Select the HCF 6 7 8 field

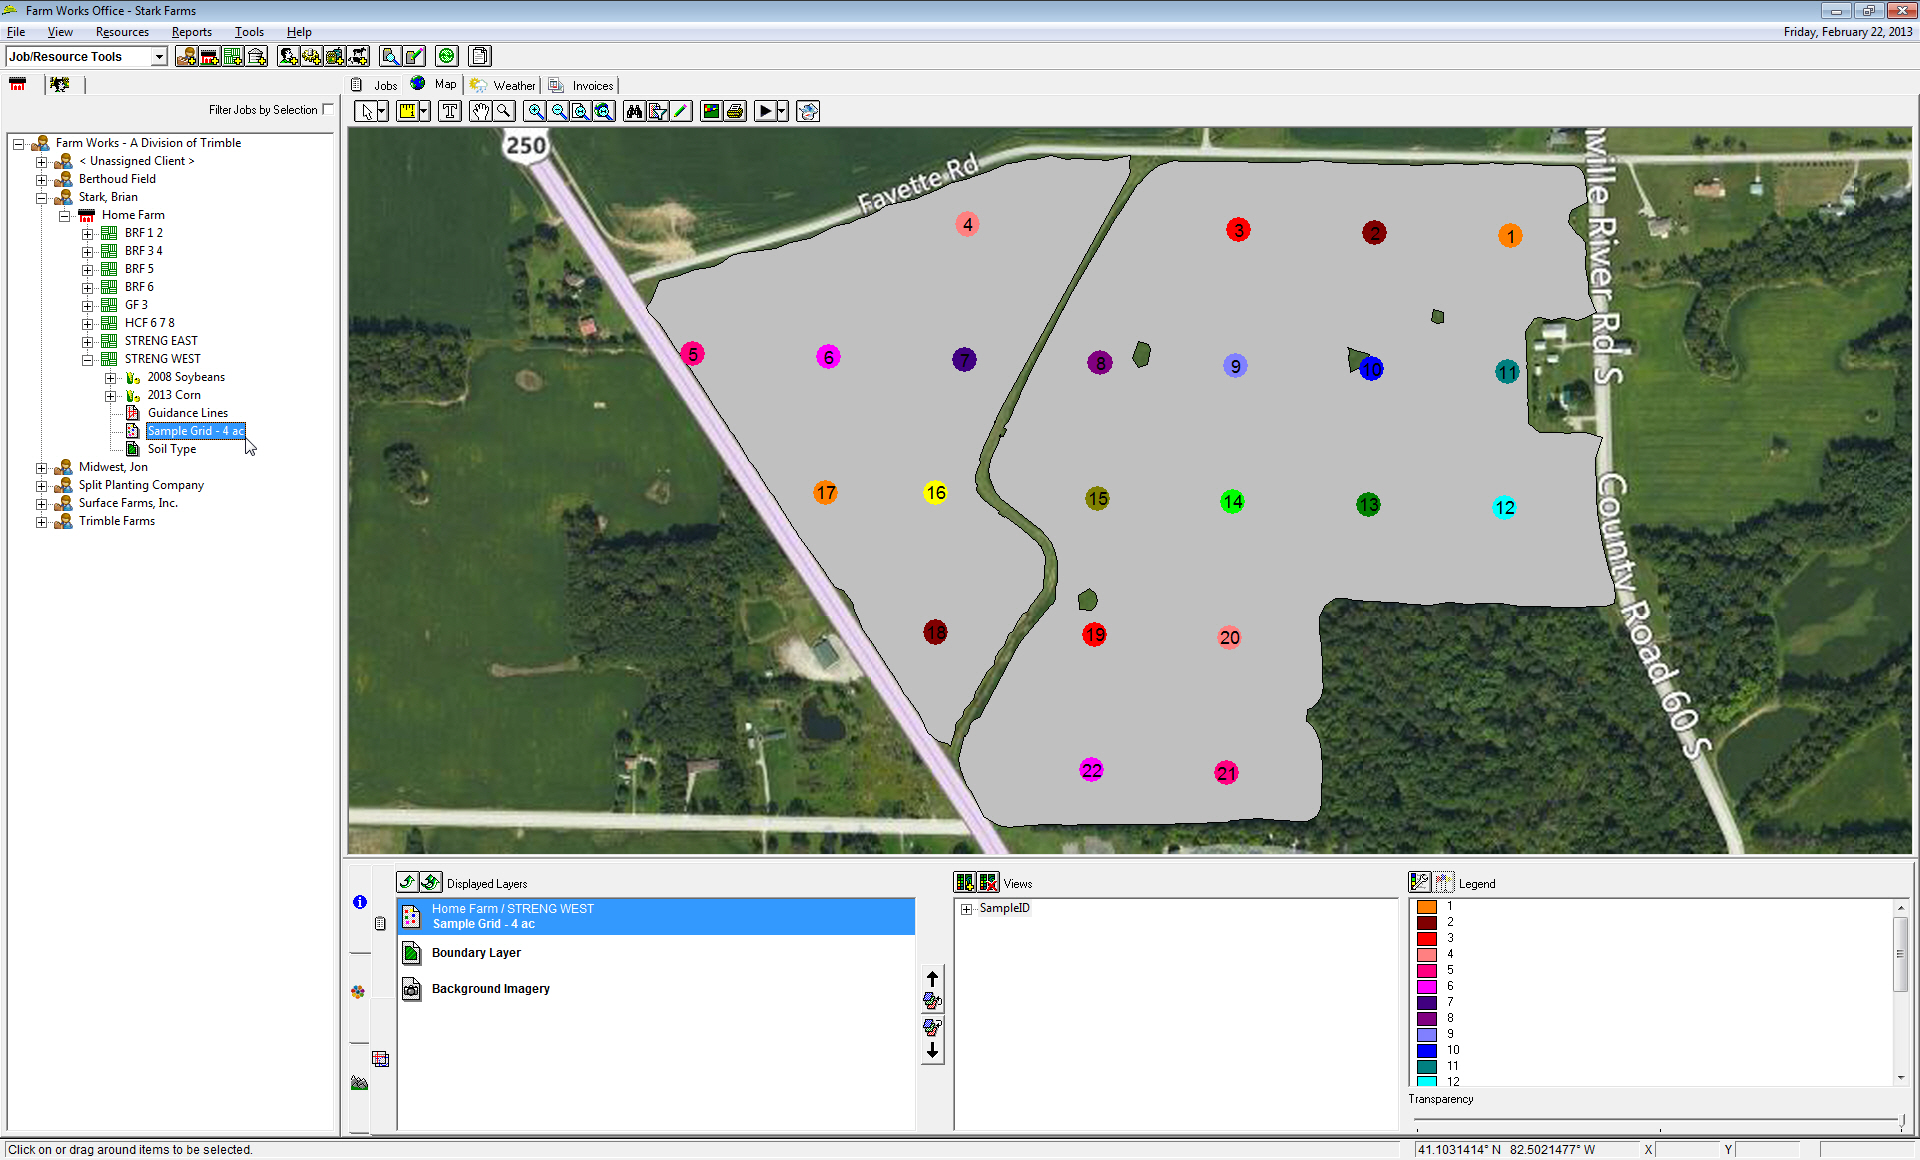coord(149,323)
